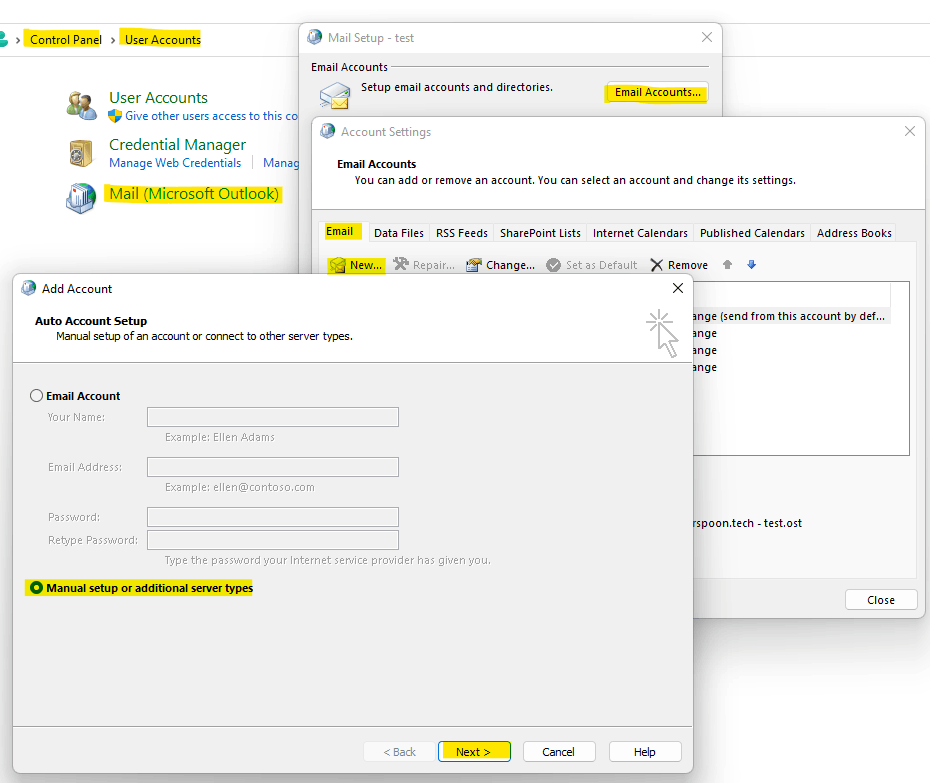Click the Repair... toolbar item
Image resolution: width=930 pixels, height=783 pixels.
point(424,265)
